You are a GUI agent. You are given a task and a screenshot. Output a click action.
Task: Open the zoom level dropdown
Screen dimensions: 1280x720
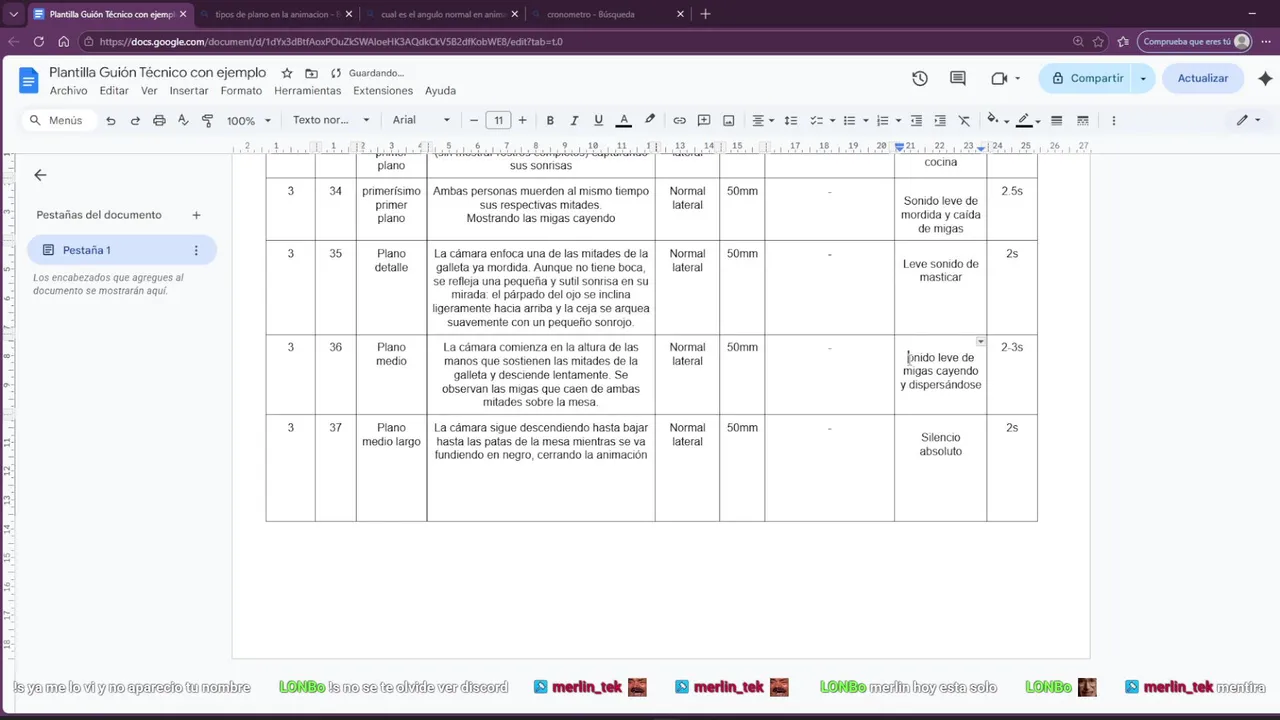(x=248, y=120)
